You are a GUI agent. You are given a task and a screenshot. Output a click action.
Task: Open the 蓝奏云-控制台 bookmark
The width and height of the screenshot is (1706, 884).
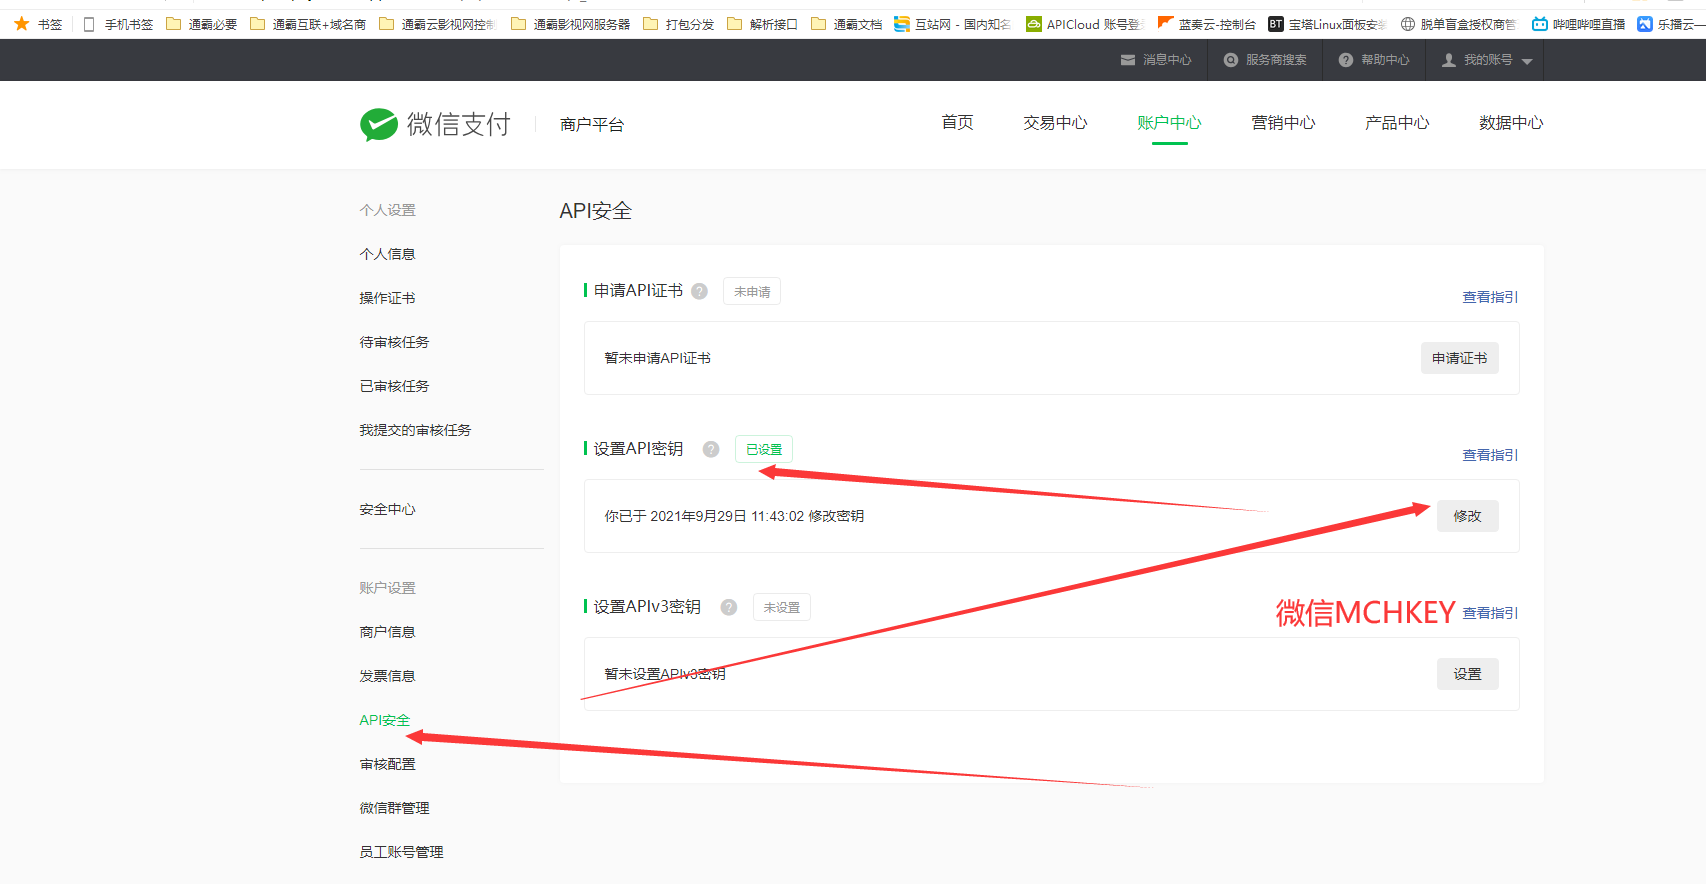1206,24
